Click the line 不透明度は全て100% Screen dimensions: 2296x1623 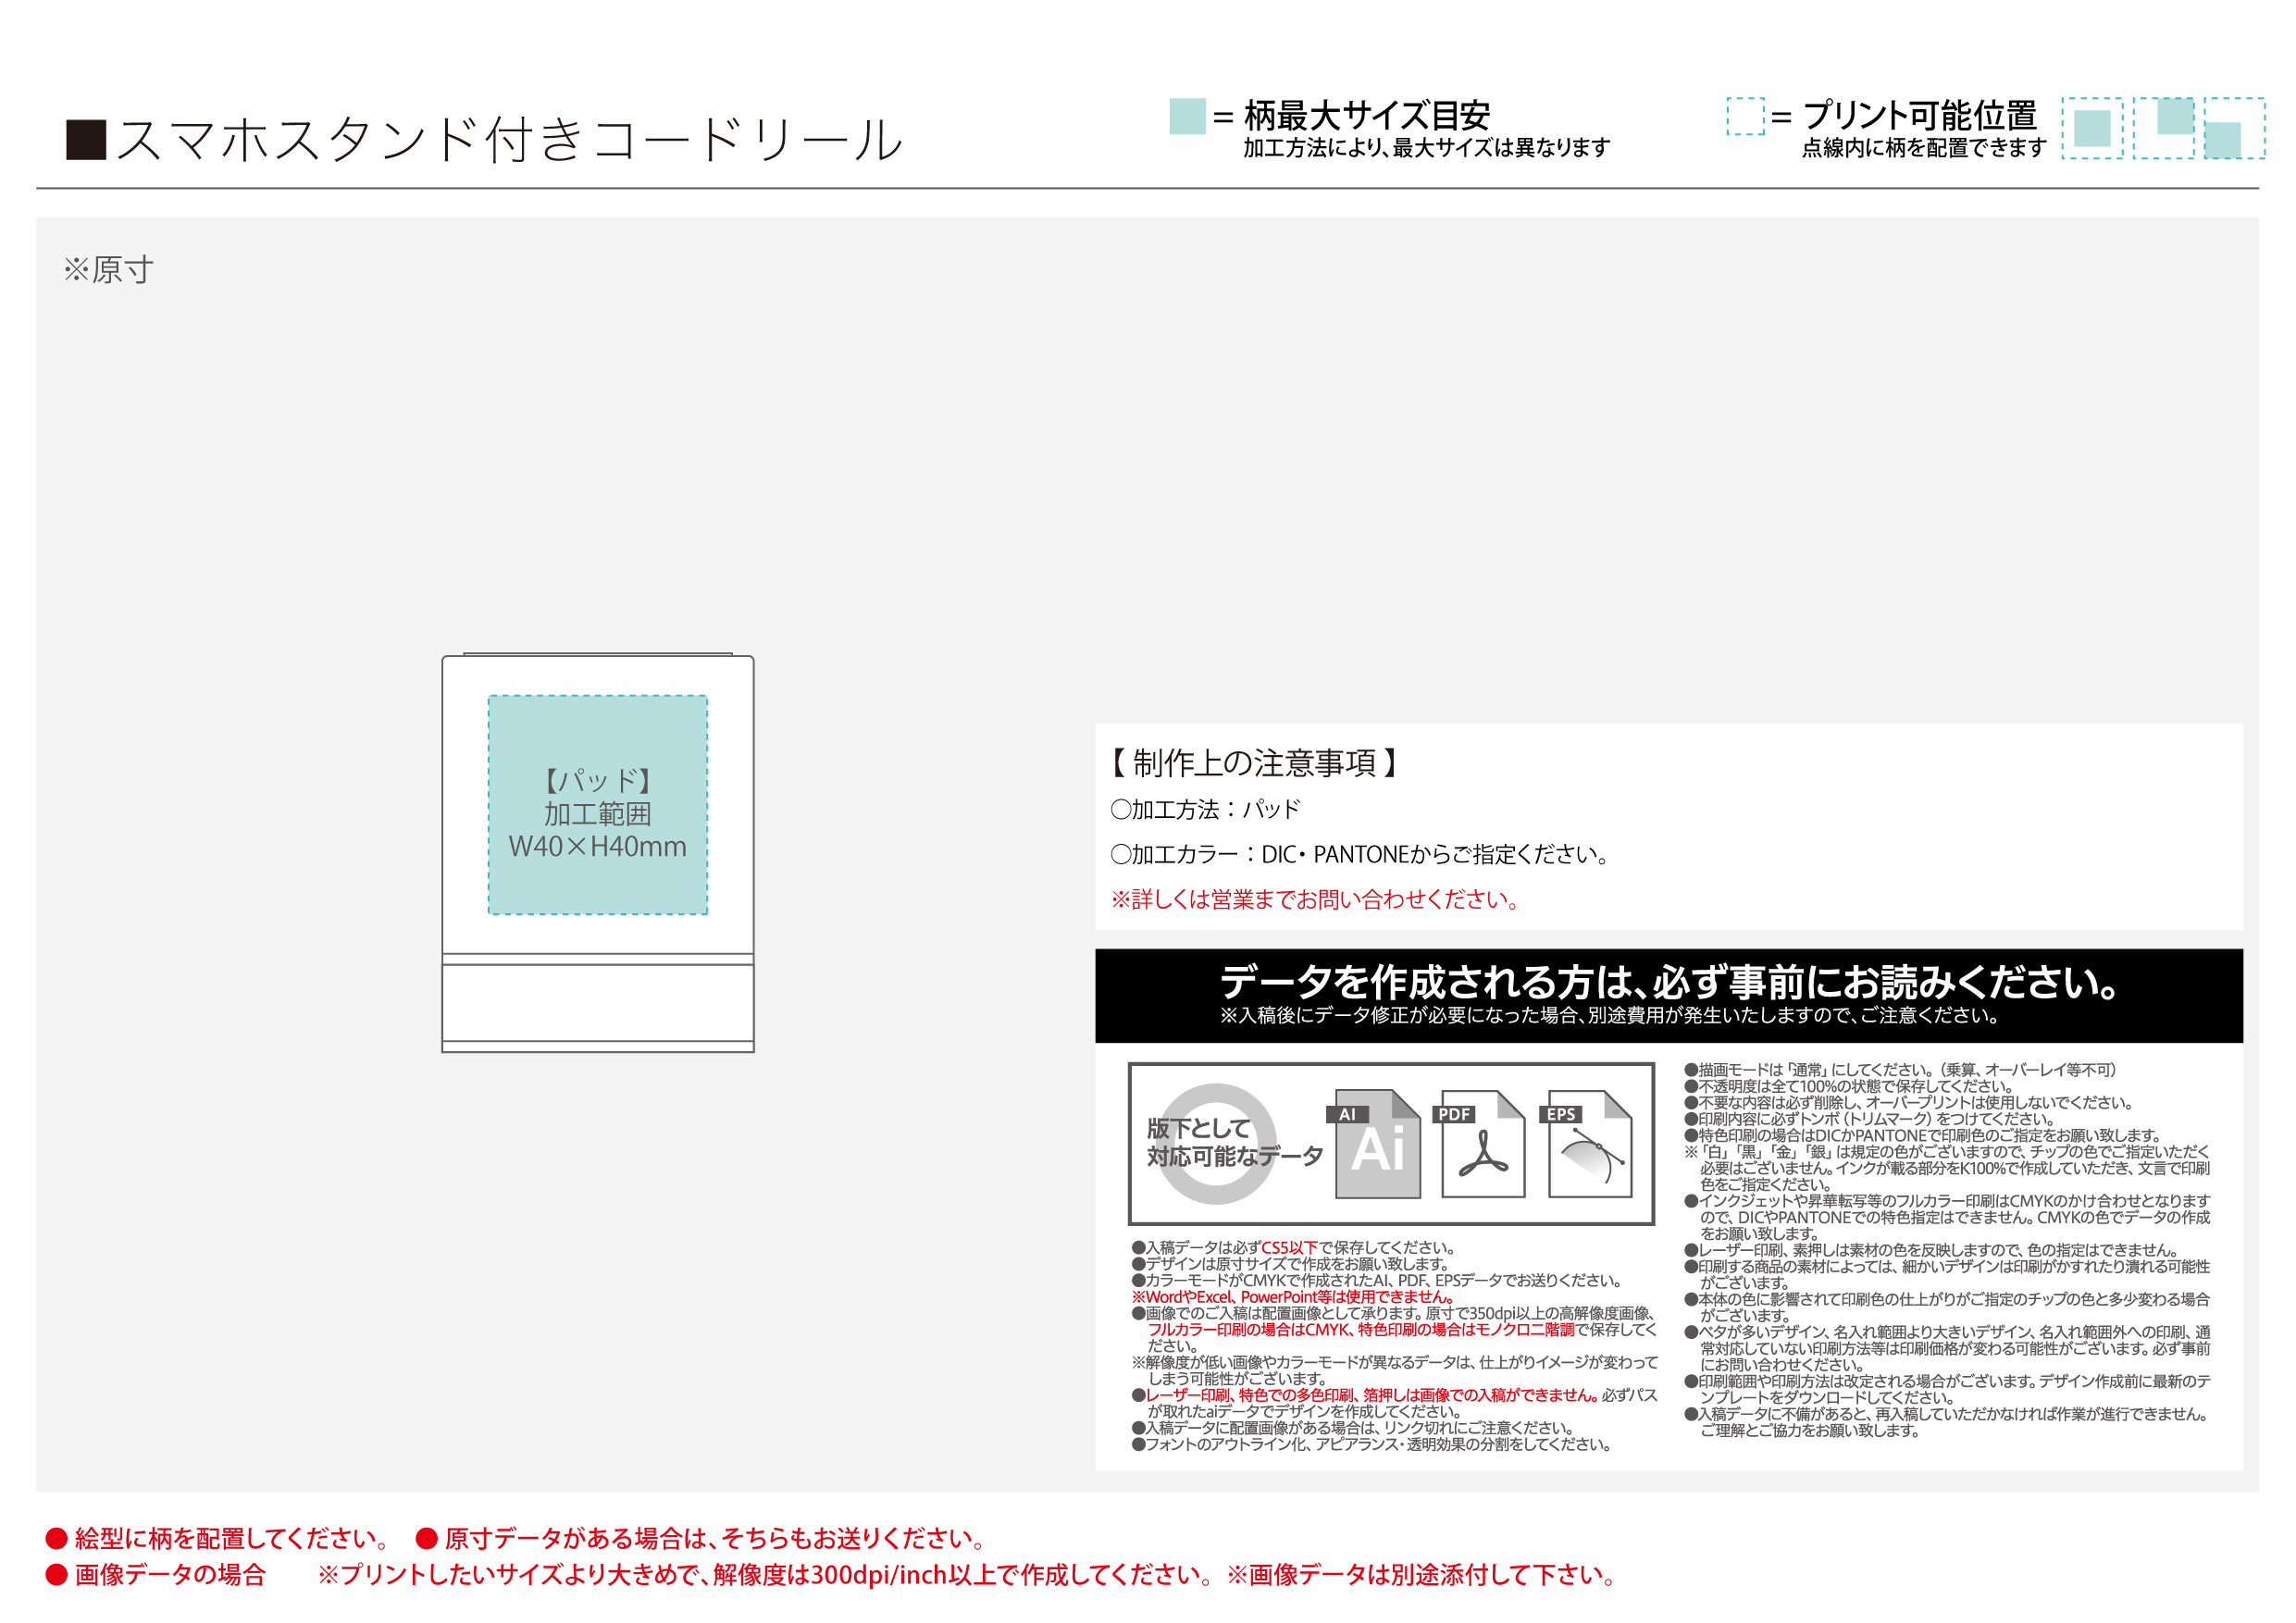[1848, 1086]
